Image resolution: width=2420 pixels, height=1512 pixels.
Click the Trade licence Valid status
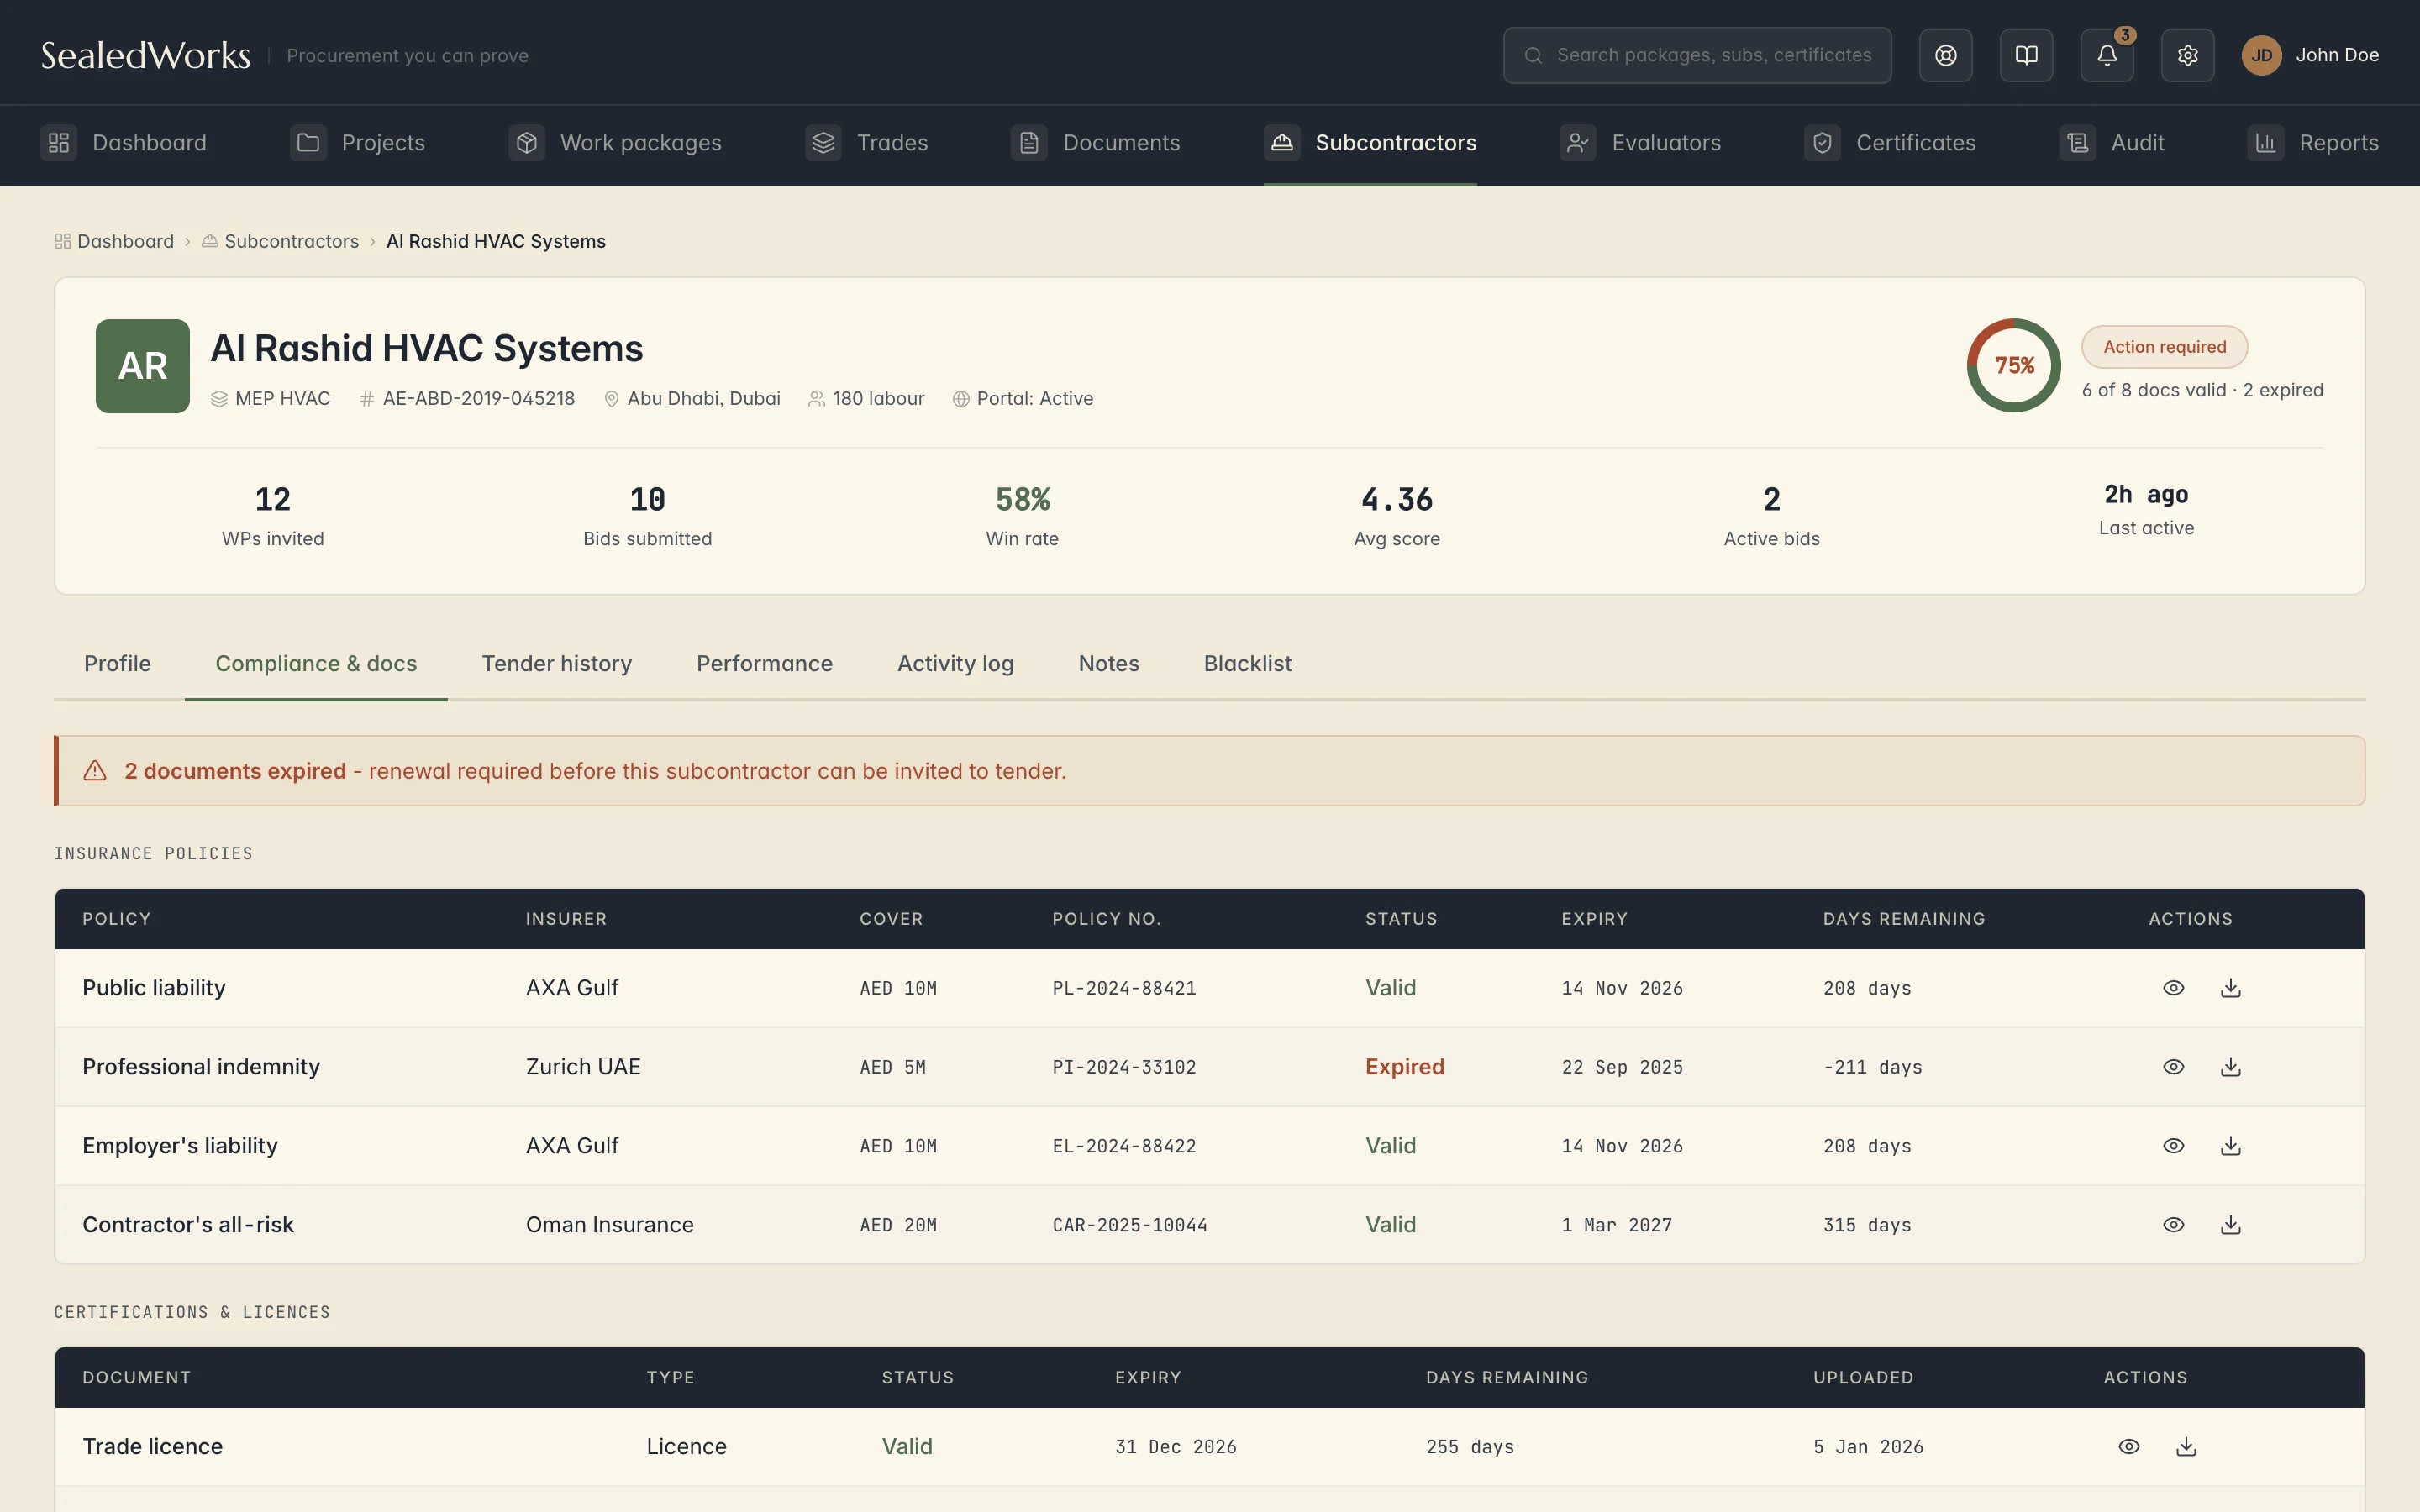click(x=907, y=1447)
